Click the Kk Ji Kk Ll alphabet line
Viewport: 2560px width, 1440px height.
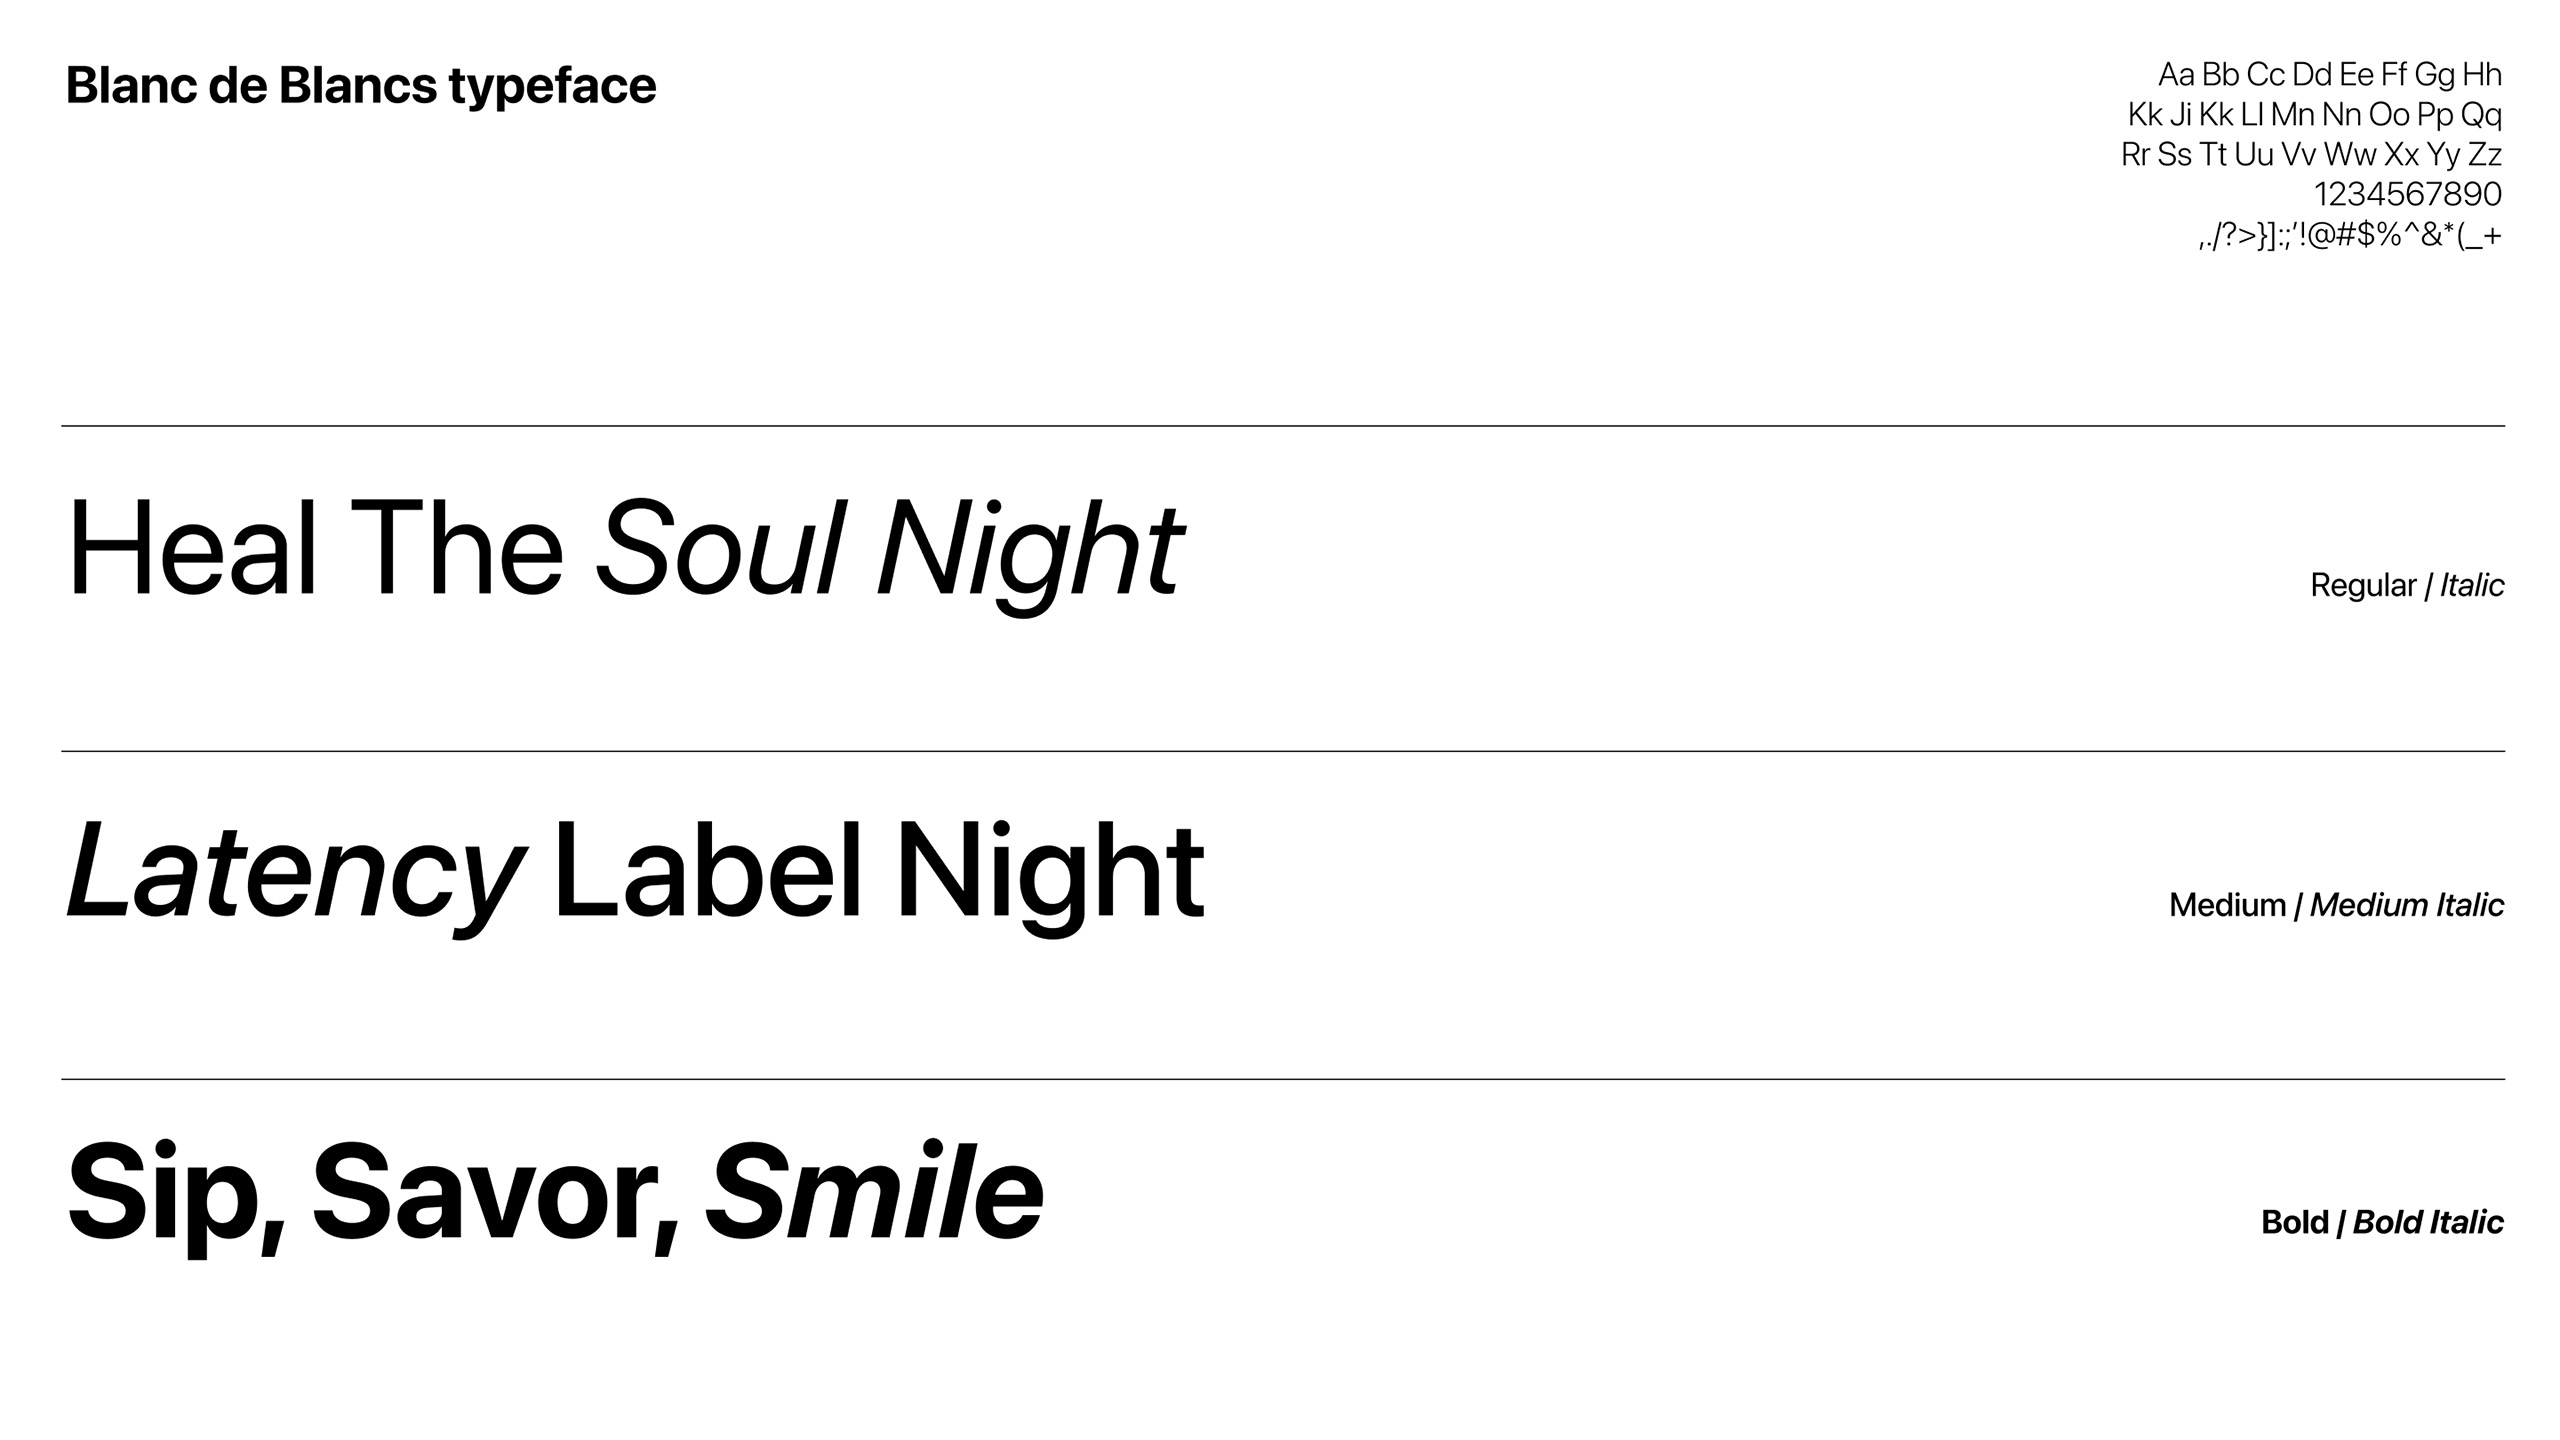pos(2314,115)
